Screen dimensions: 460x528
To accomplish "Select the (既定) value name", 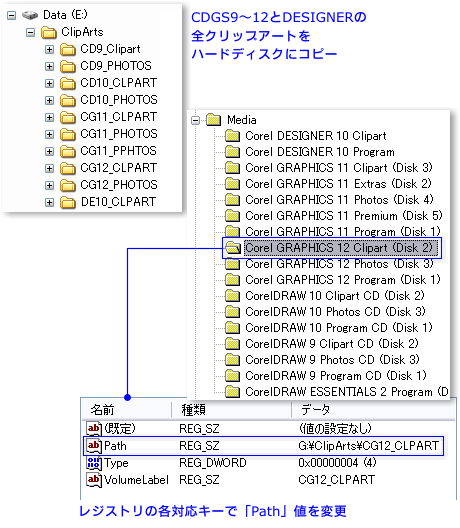I will coord(120,429).
